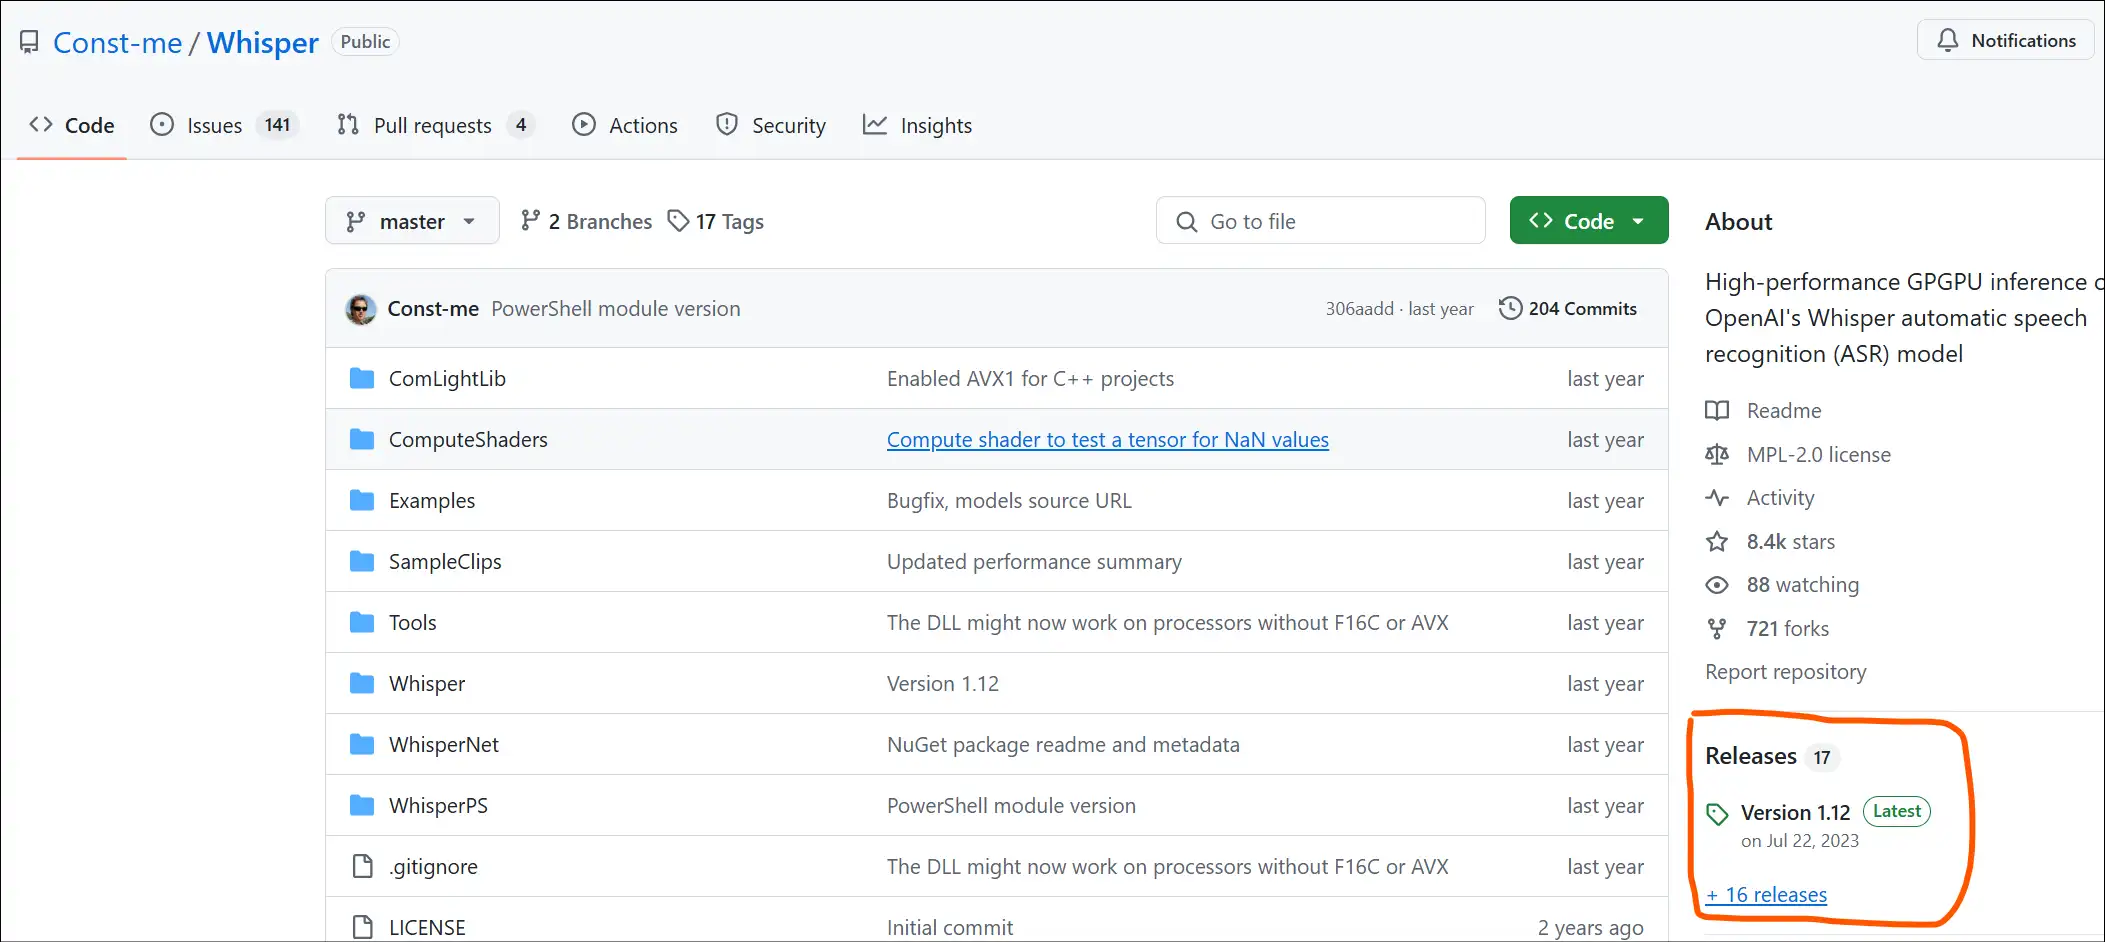Click the Readme book icon
This screenshot has width=2105, height=942.
pyautogui.click(x=1717, y=411)
